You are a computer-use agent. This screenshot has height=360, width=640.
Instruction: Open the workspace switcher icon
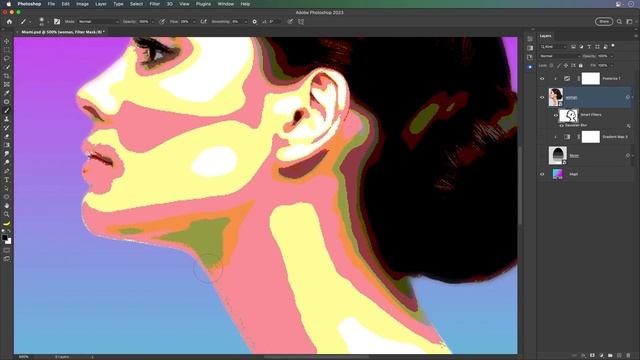click(629, 22)
